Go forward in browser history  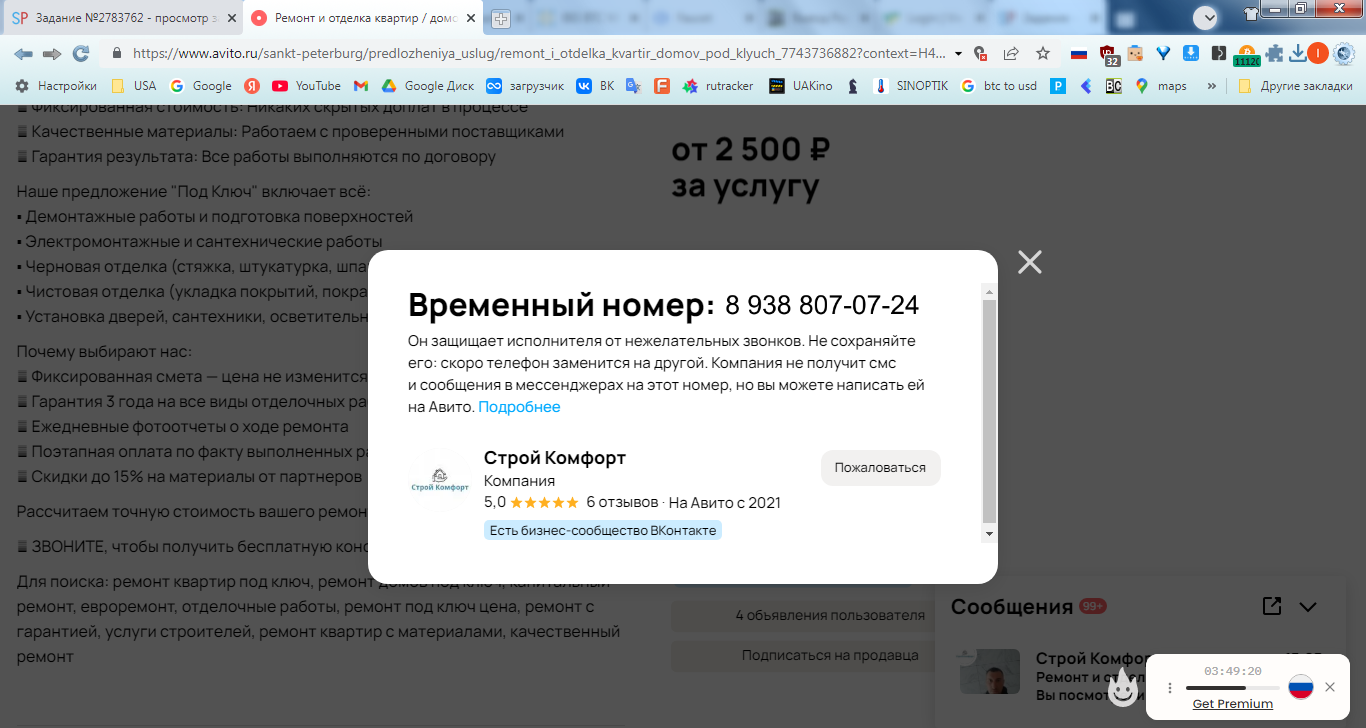[52, 53]
